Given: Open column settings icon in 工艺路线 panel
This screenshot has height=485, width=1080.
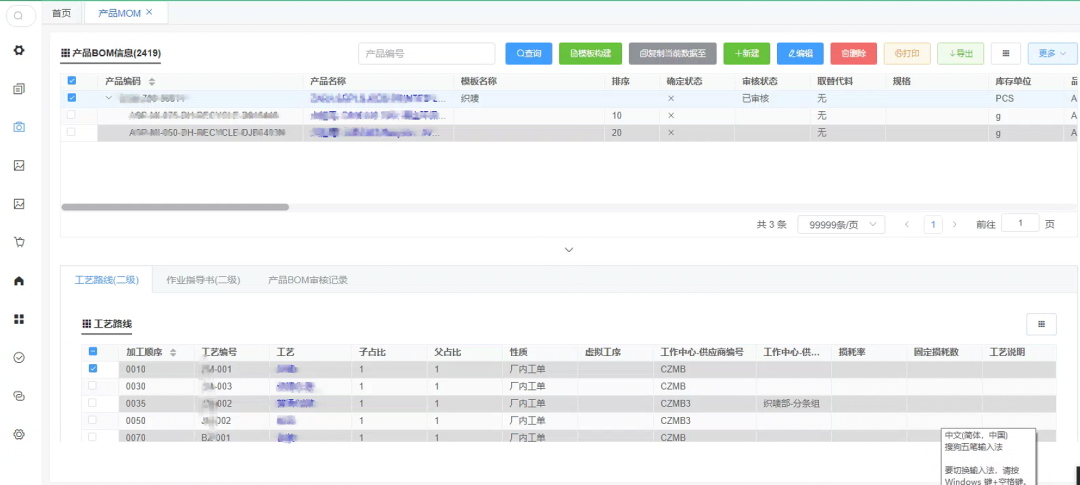Looking at the screenshot, I should coord(1041,324).
